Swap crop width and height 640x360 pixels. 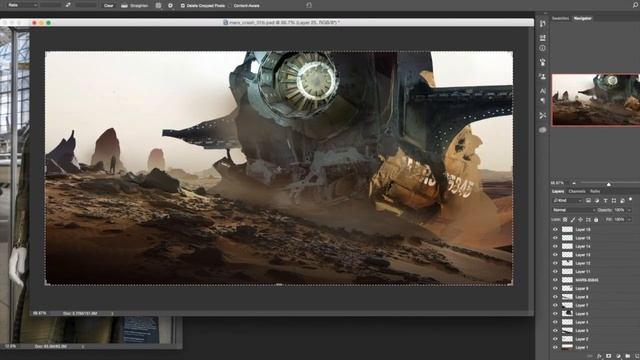click(x=68, y=5)
